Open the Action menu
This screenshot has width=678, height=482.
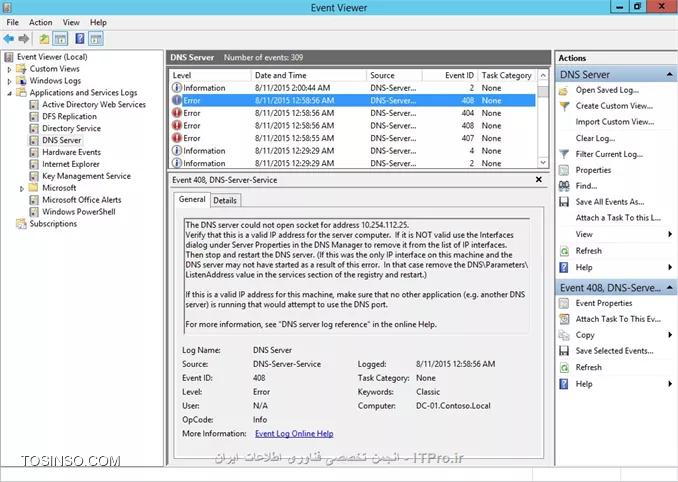[41, 22]
